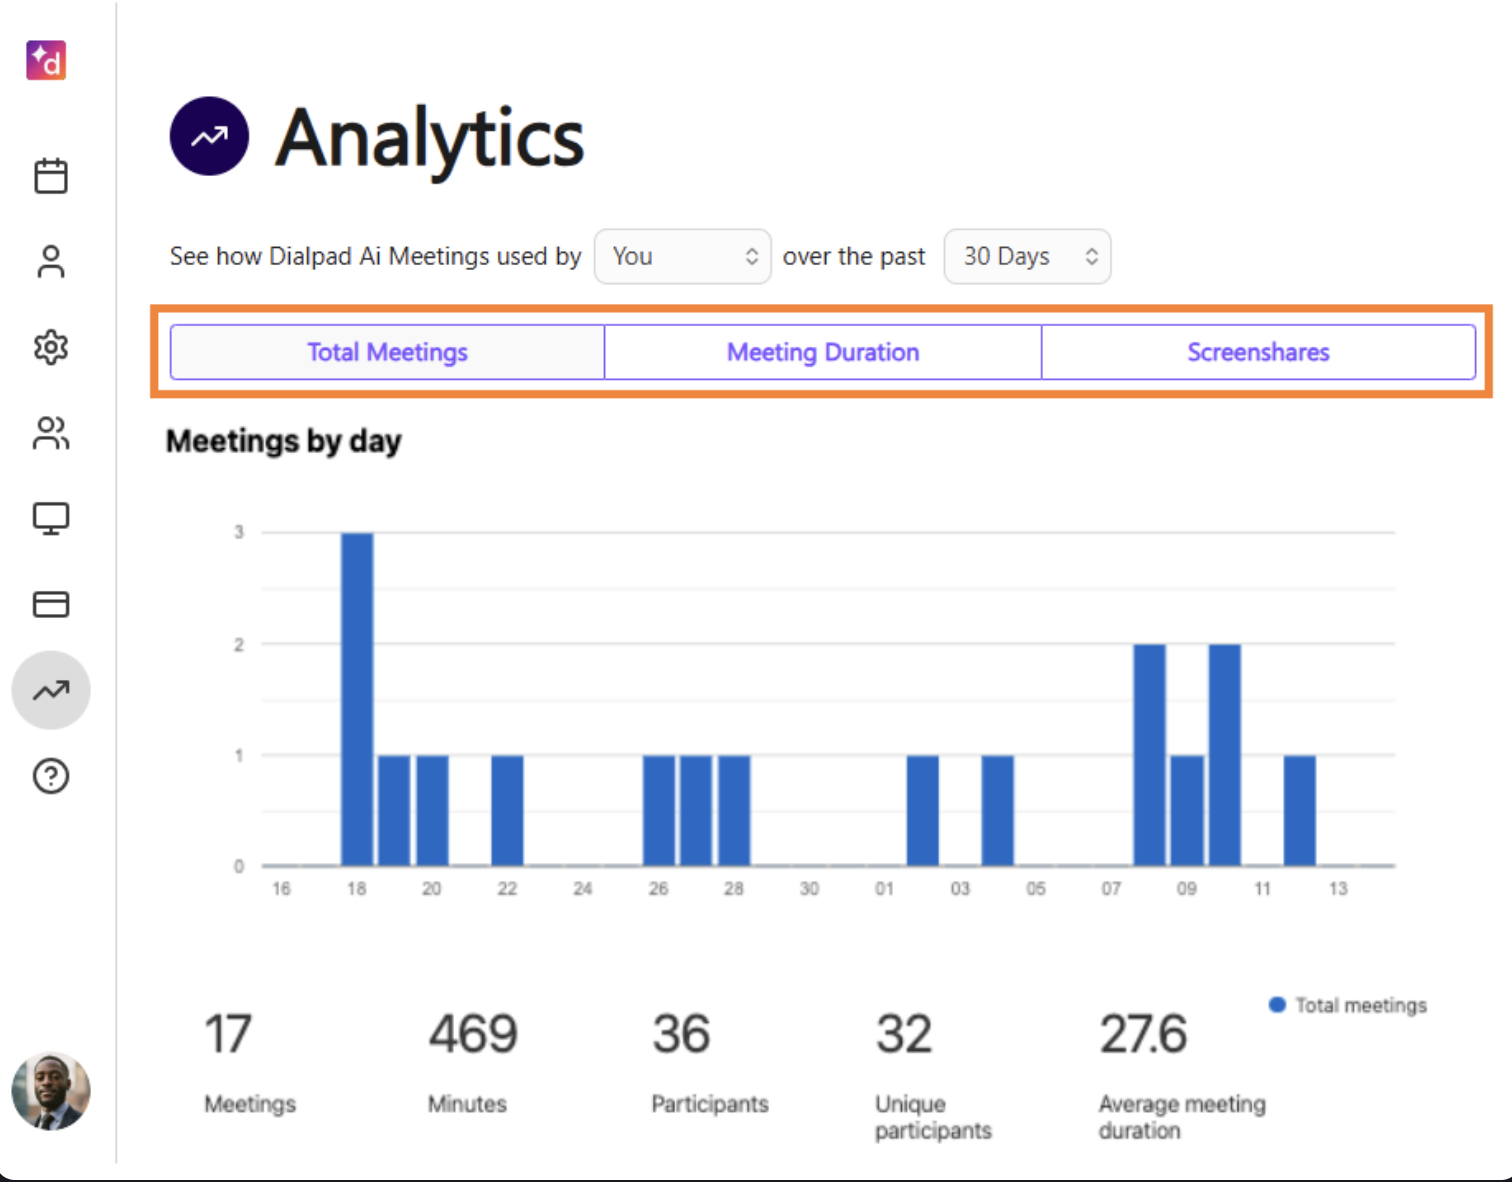The image size is (1512, 1182).
Task: Click the 27.6 average meeting duration stat
Action: [x=1143, y=1035]
